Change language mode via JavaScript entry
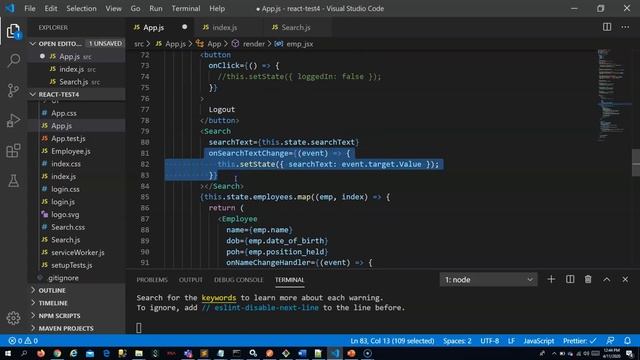 (x=538, y=341)
